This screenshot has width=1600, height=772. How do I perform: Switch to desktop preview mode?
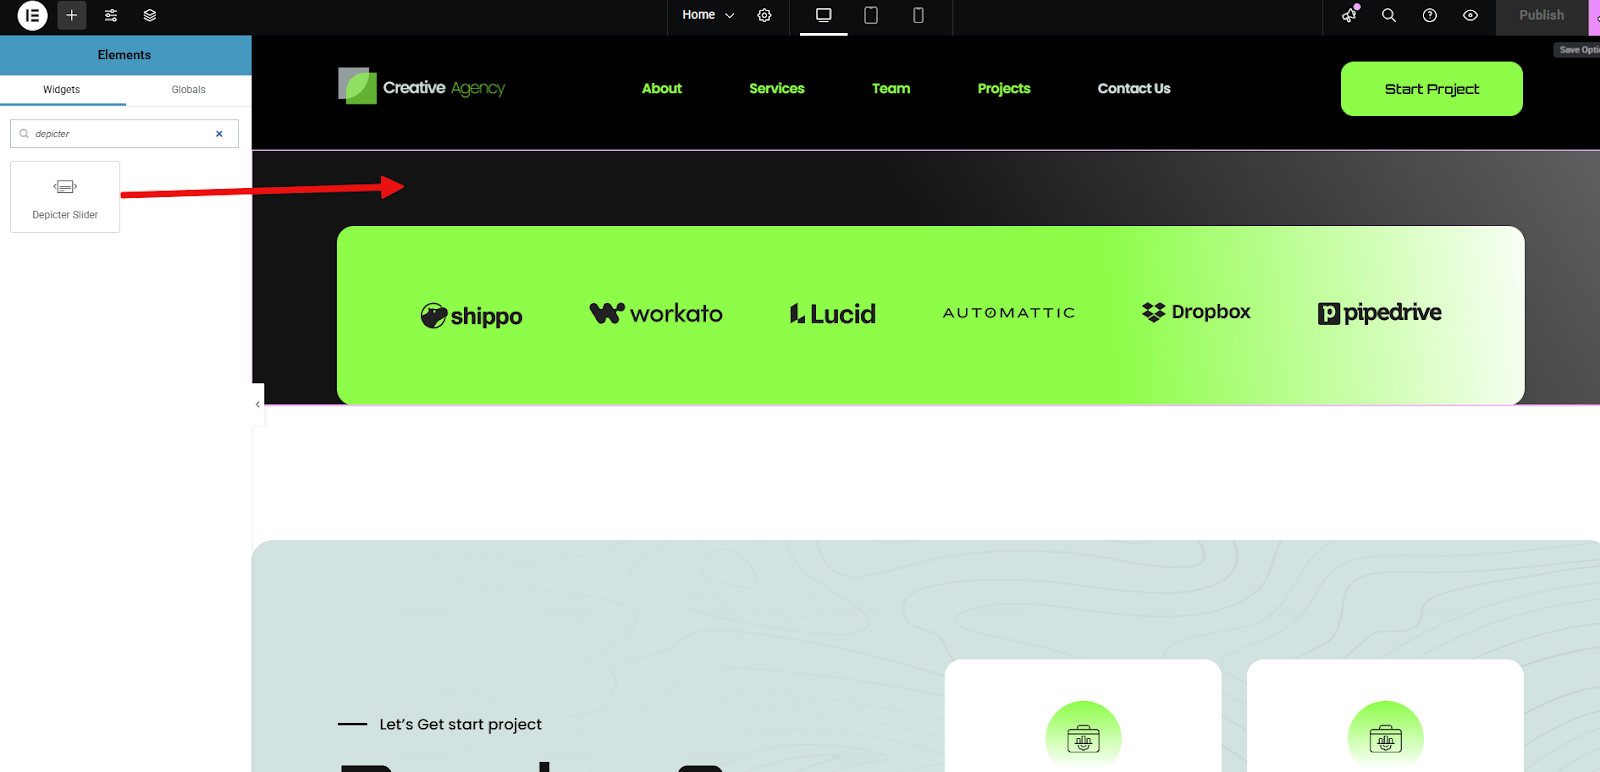[x=824, y=15]
